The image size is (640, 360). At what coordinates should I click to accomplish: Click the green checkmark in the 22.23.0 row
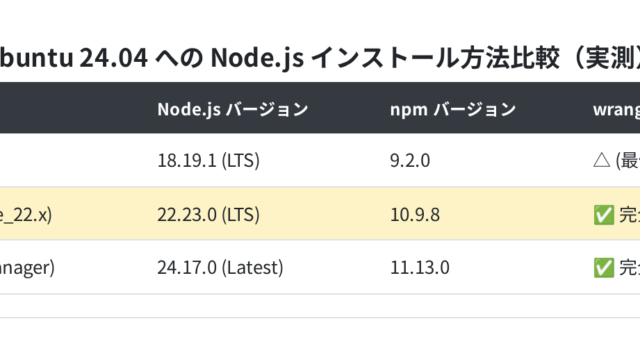tap(604, 215)
